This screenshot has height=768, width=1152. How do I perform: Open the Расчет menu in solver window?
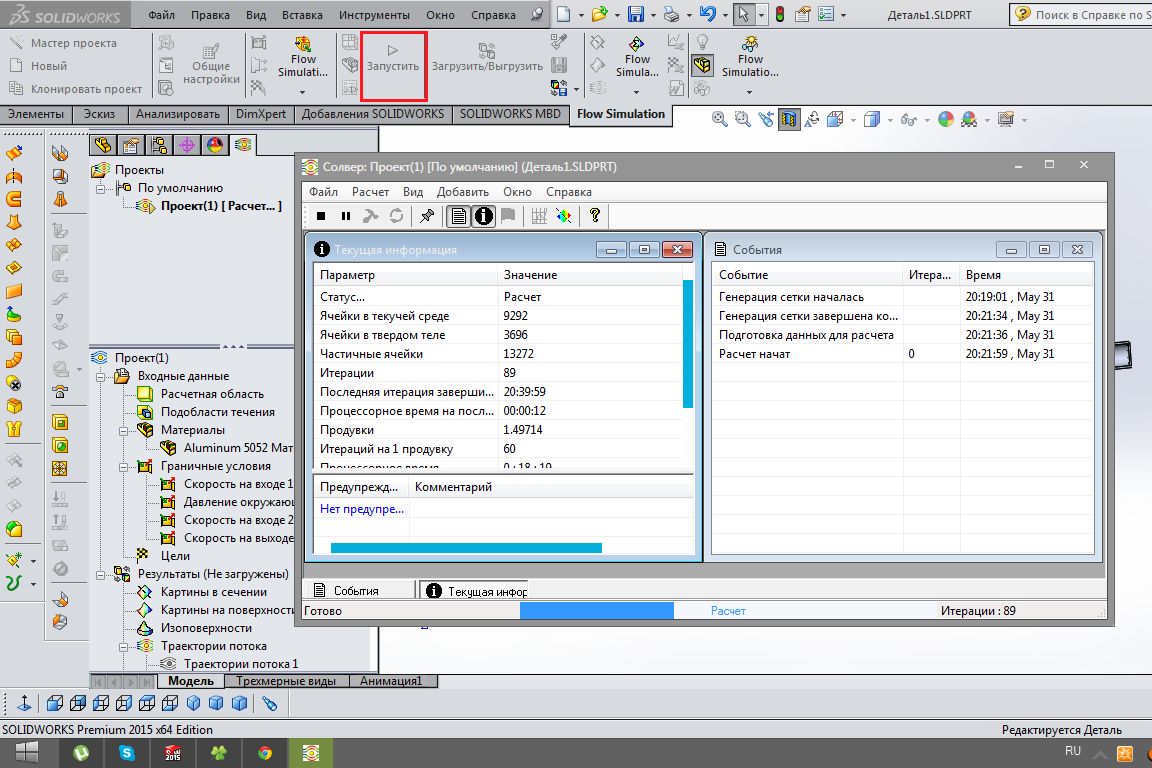pos(370,192)
